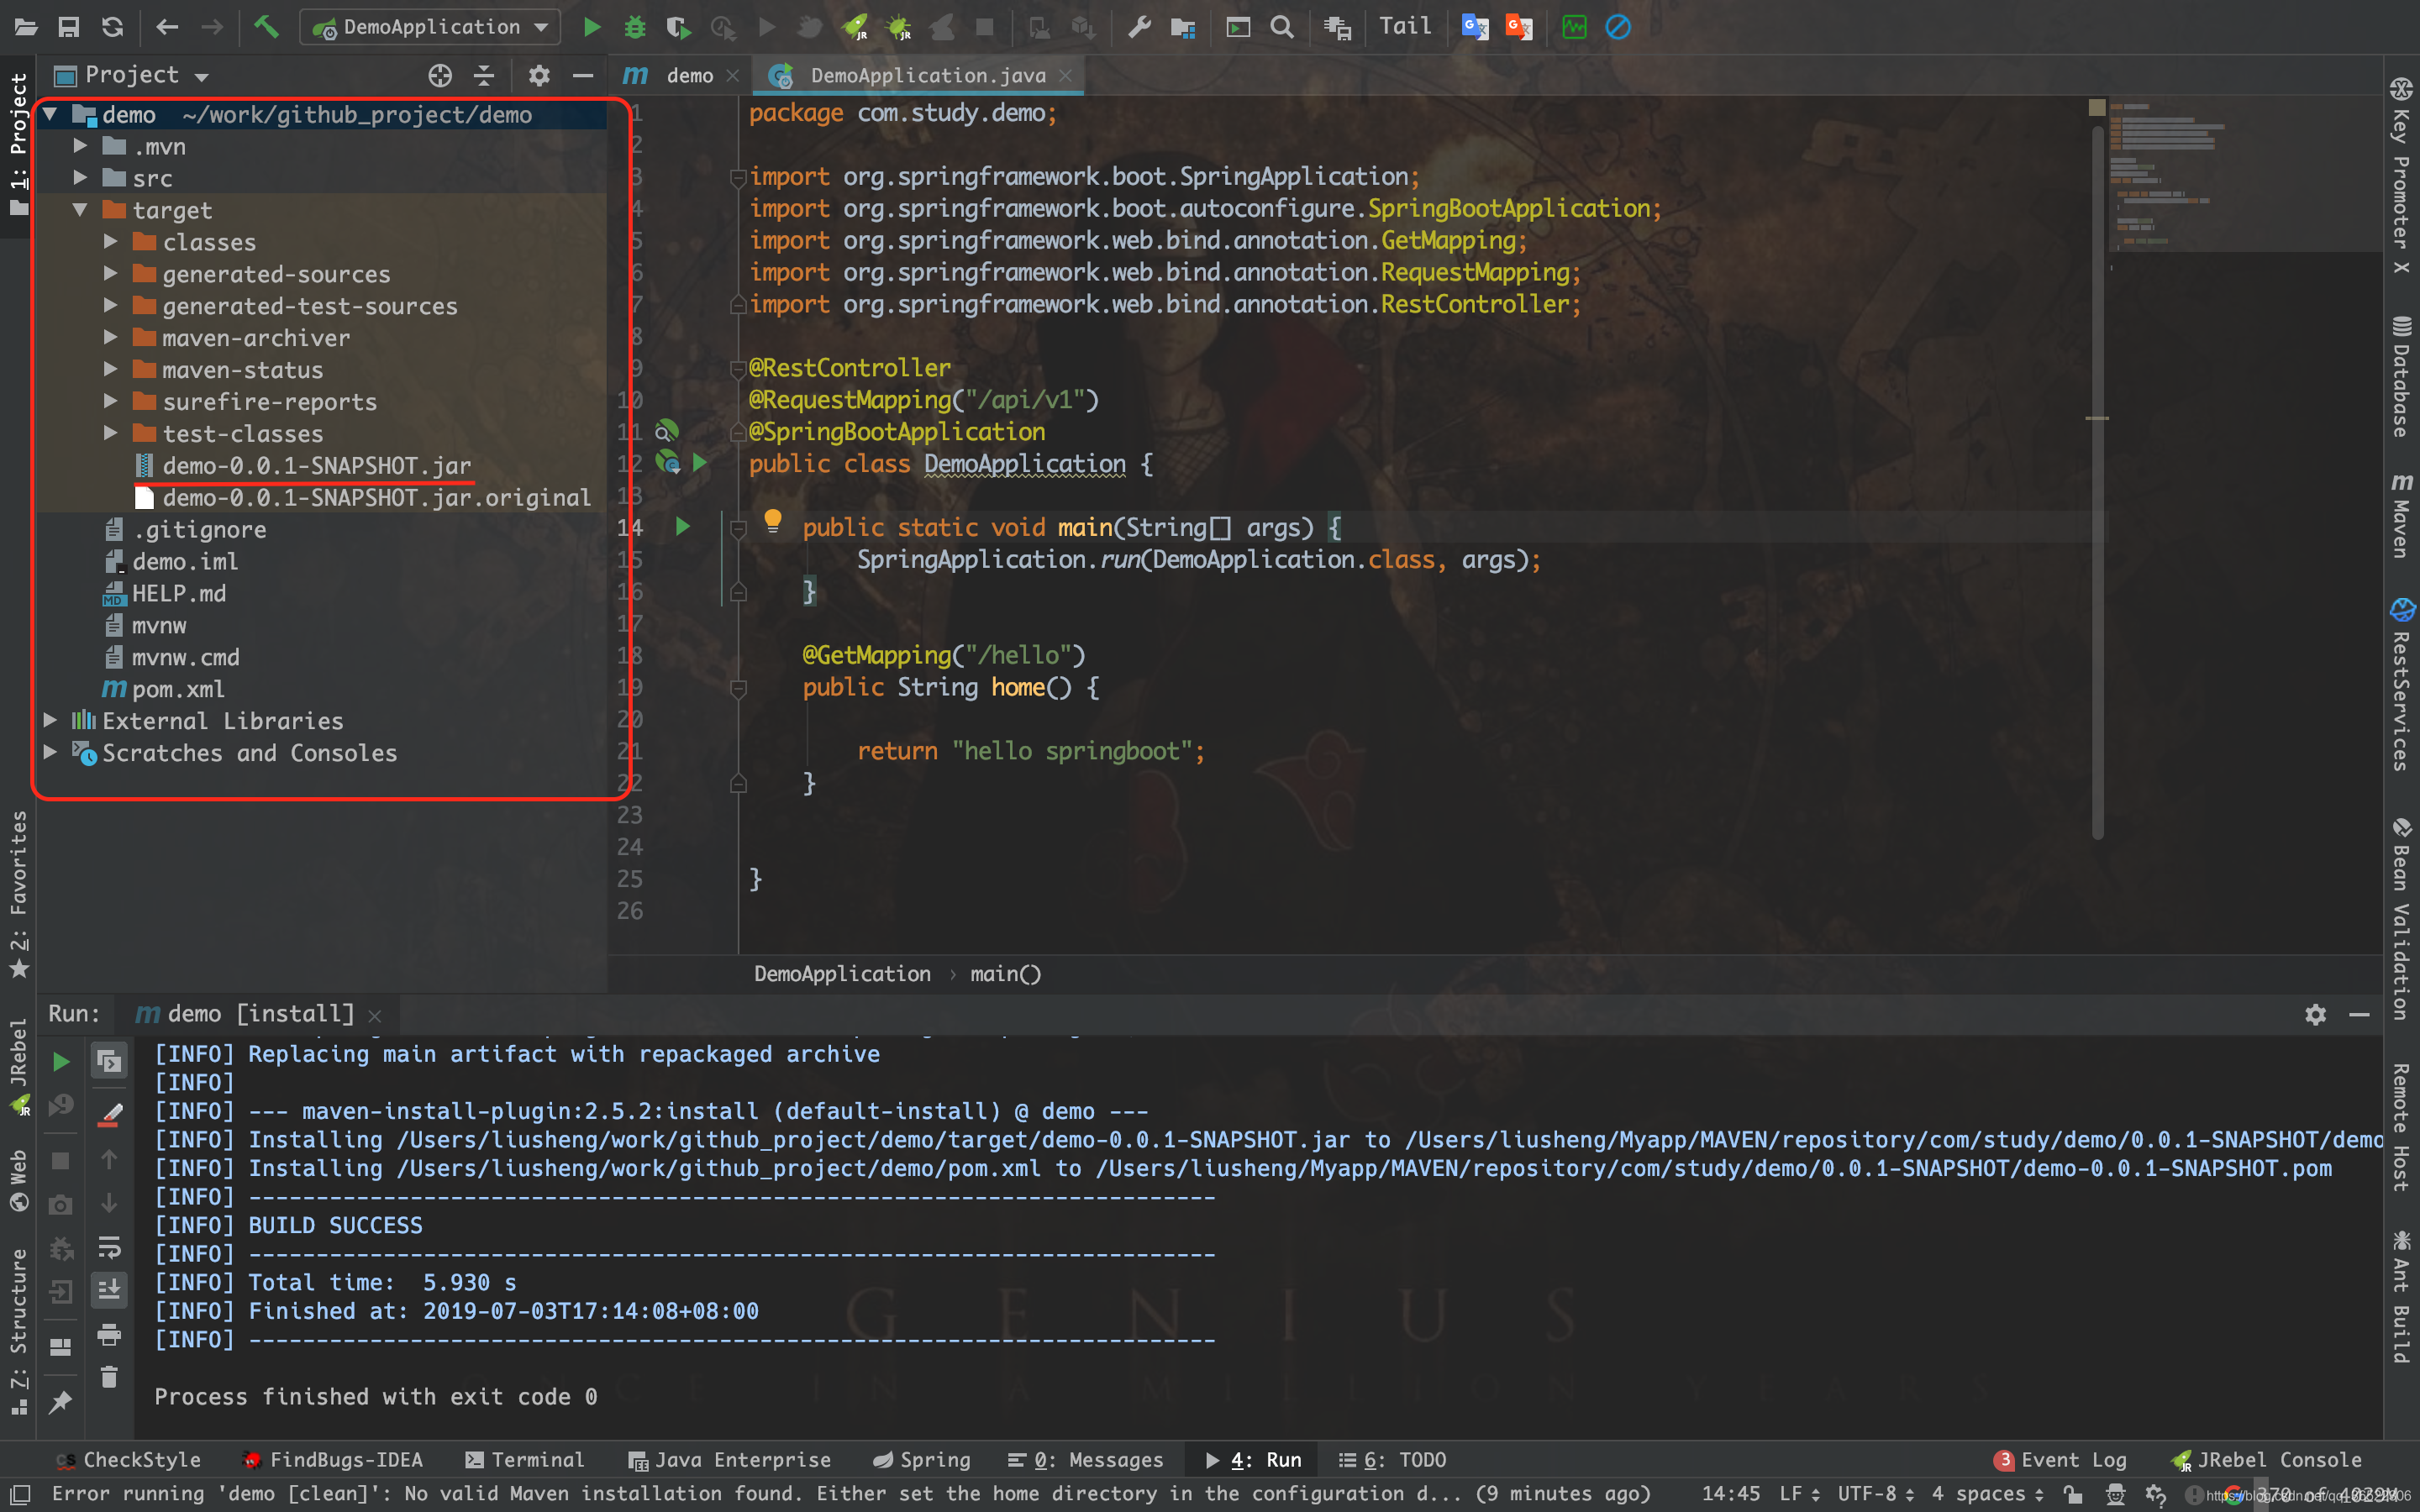2420x1512 pixels.
Task: Toggle soft-wrap in Run console
Action: point(109,1247)
